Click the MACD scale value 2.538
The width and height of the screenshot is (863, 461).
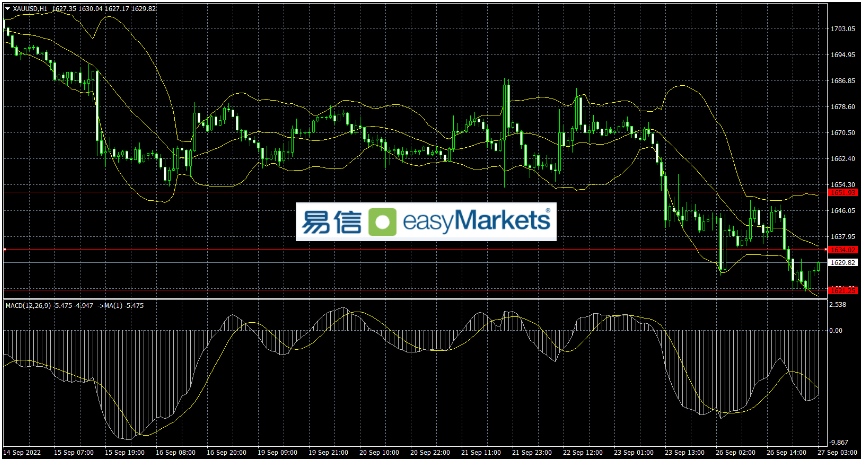point(840,304)
